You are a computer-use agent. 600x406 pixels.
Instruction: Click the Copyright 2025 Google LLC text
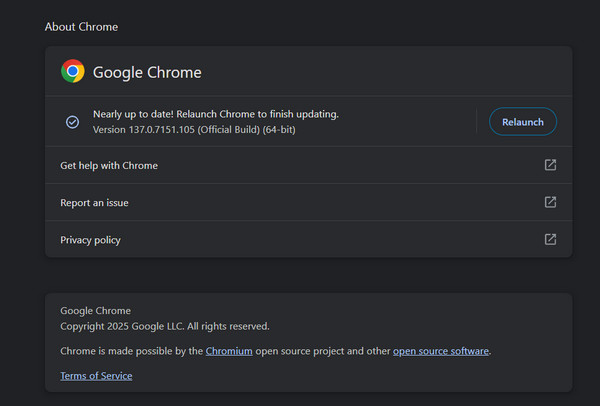[164, 326]
